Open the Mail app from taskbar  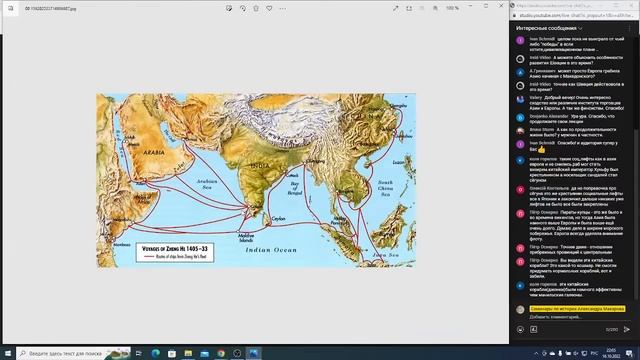[x=204, y=353]
